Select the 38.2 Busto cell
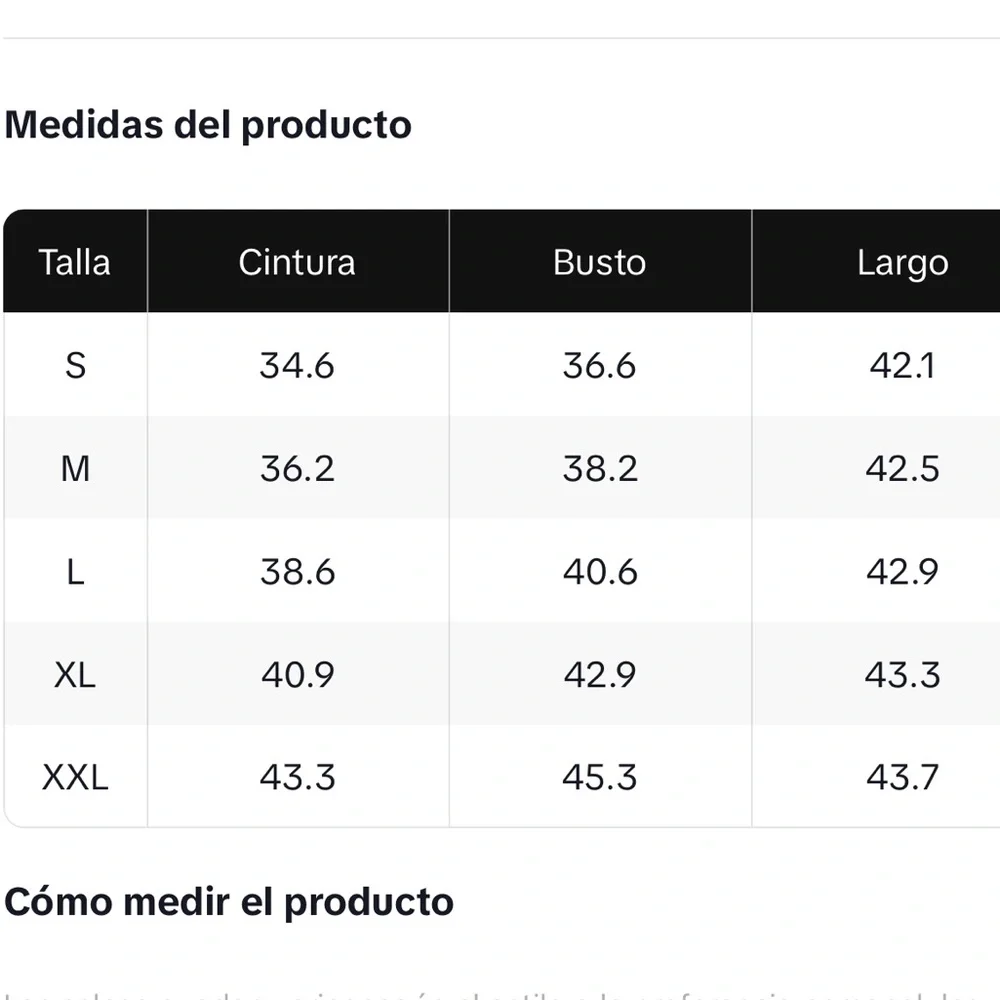The height and width of the screenshot is (1000, 1000). (599, 469)
